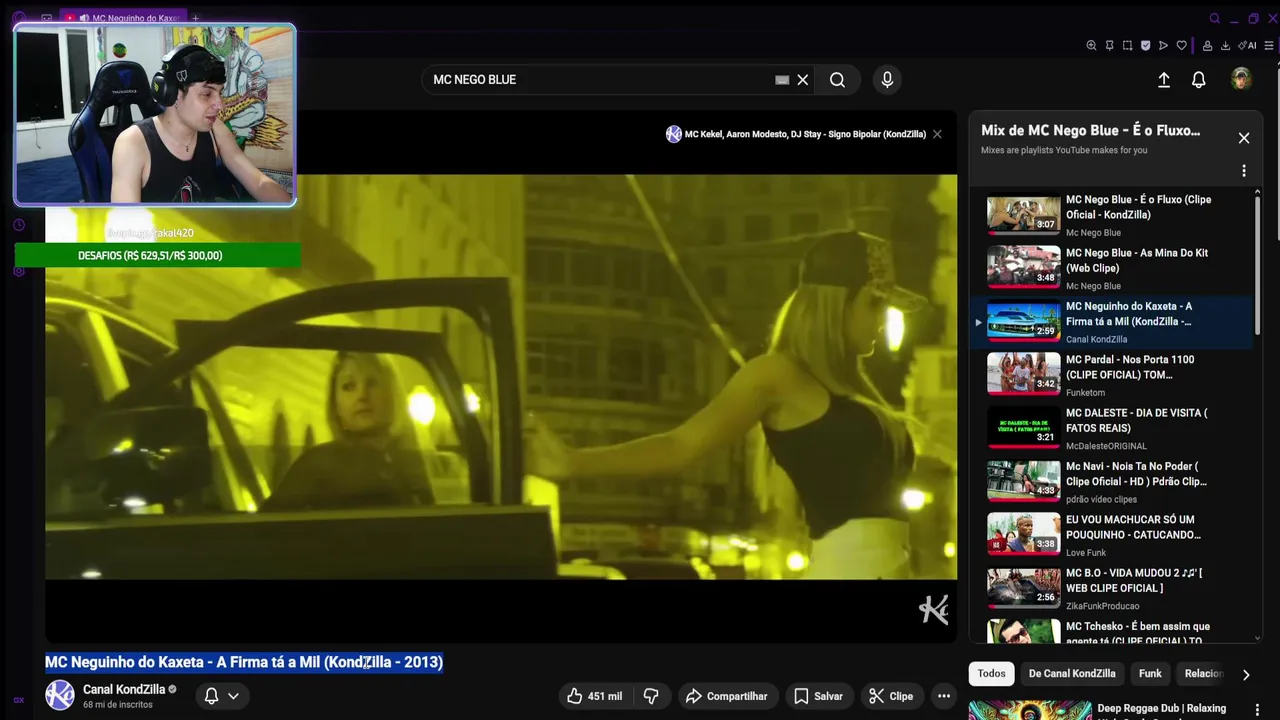Open the Canal KondZilla channel name link
1280x720 pixels.
click(x=124, y=689)
